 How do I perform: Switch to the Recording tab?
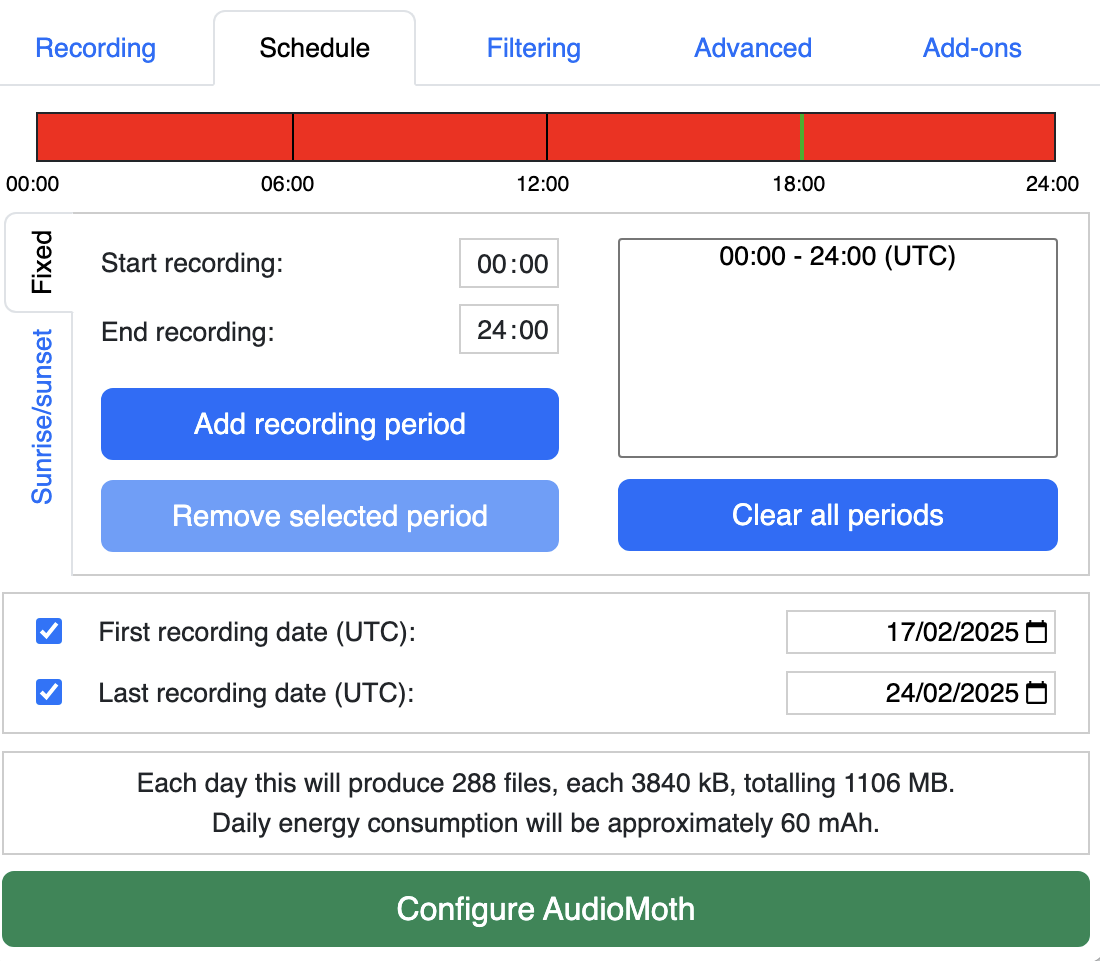click(x=95, y=48)
